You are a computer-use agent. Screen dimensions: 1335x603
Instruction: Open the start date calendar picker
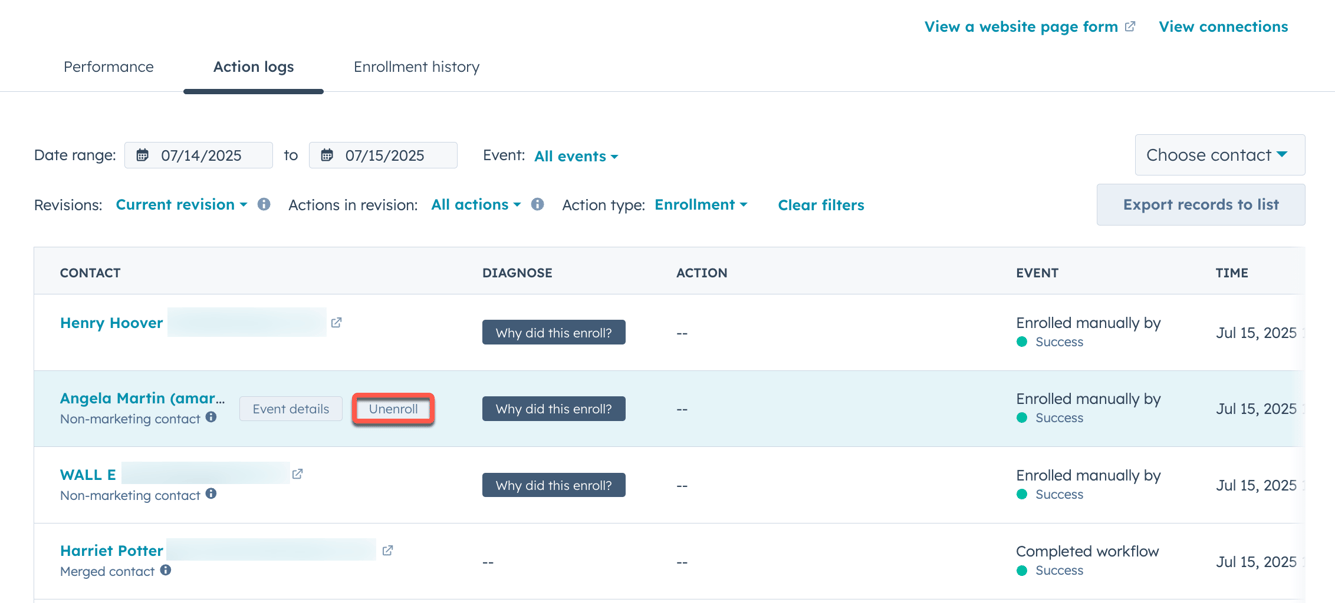point(141,155)
